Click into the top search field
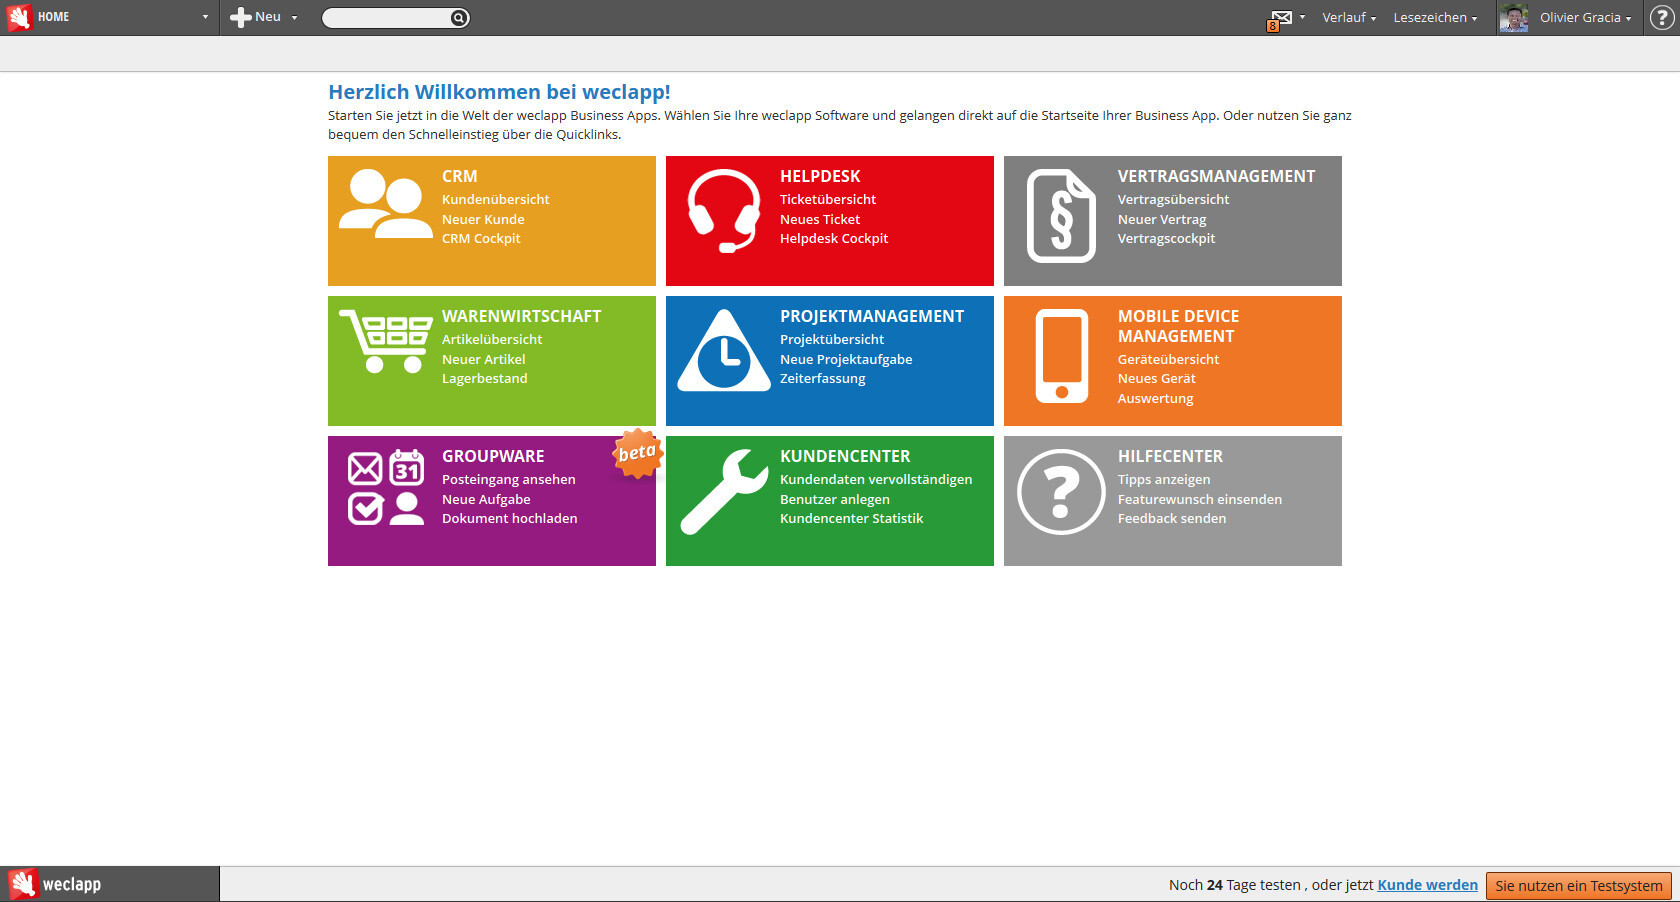 [x=387, y=18]
